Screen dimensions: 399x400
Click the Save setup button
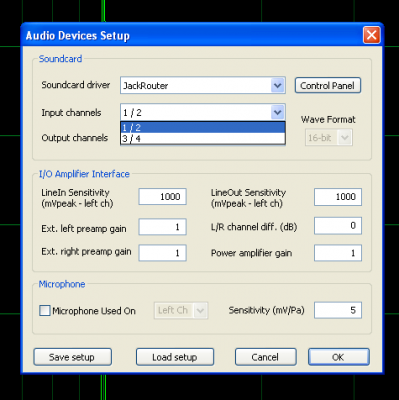[72, 357]
